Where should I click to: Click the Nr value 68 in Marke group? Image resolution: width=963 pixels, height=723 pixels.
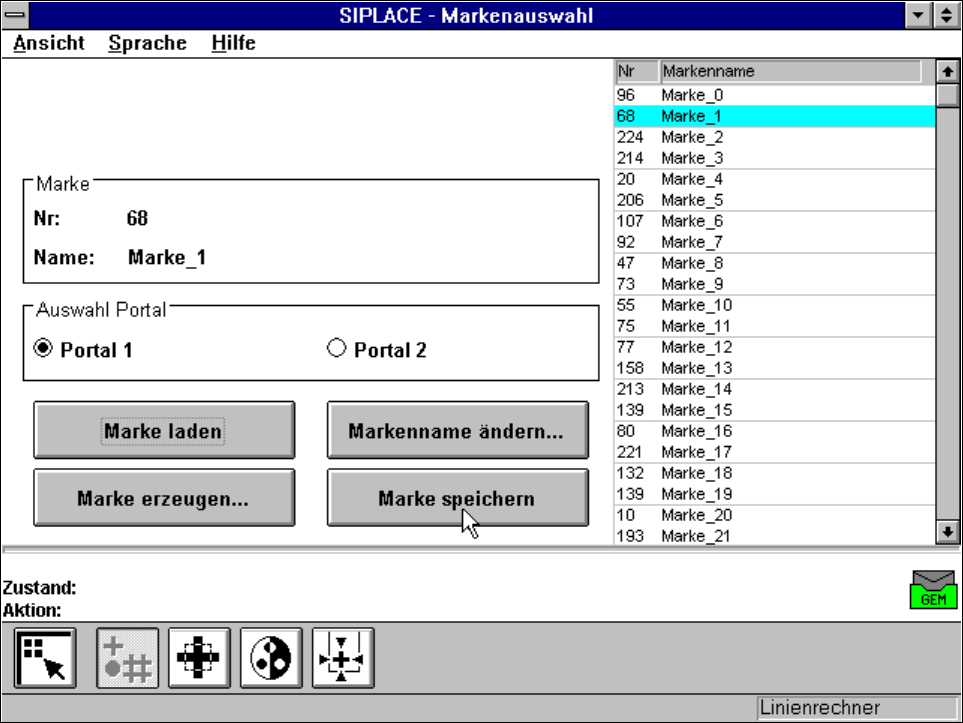[138, 218]
